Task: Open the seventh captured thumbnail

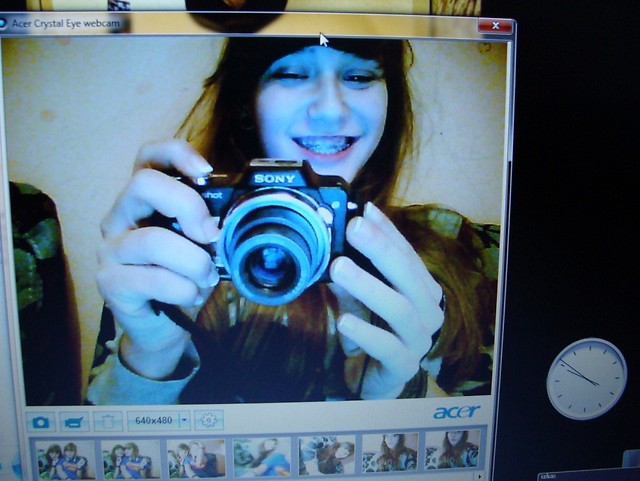Action: click(453, 450)
